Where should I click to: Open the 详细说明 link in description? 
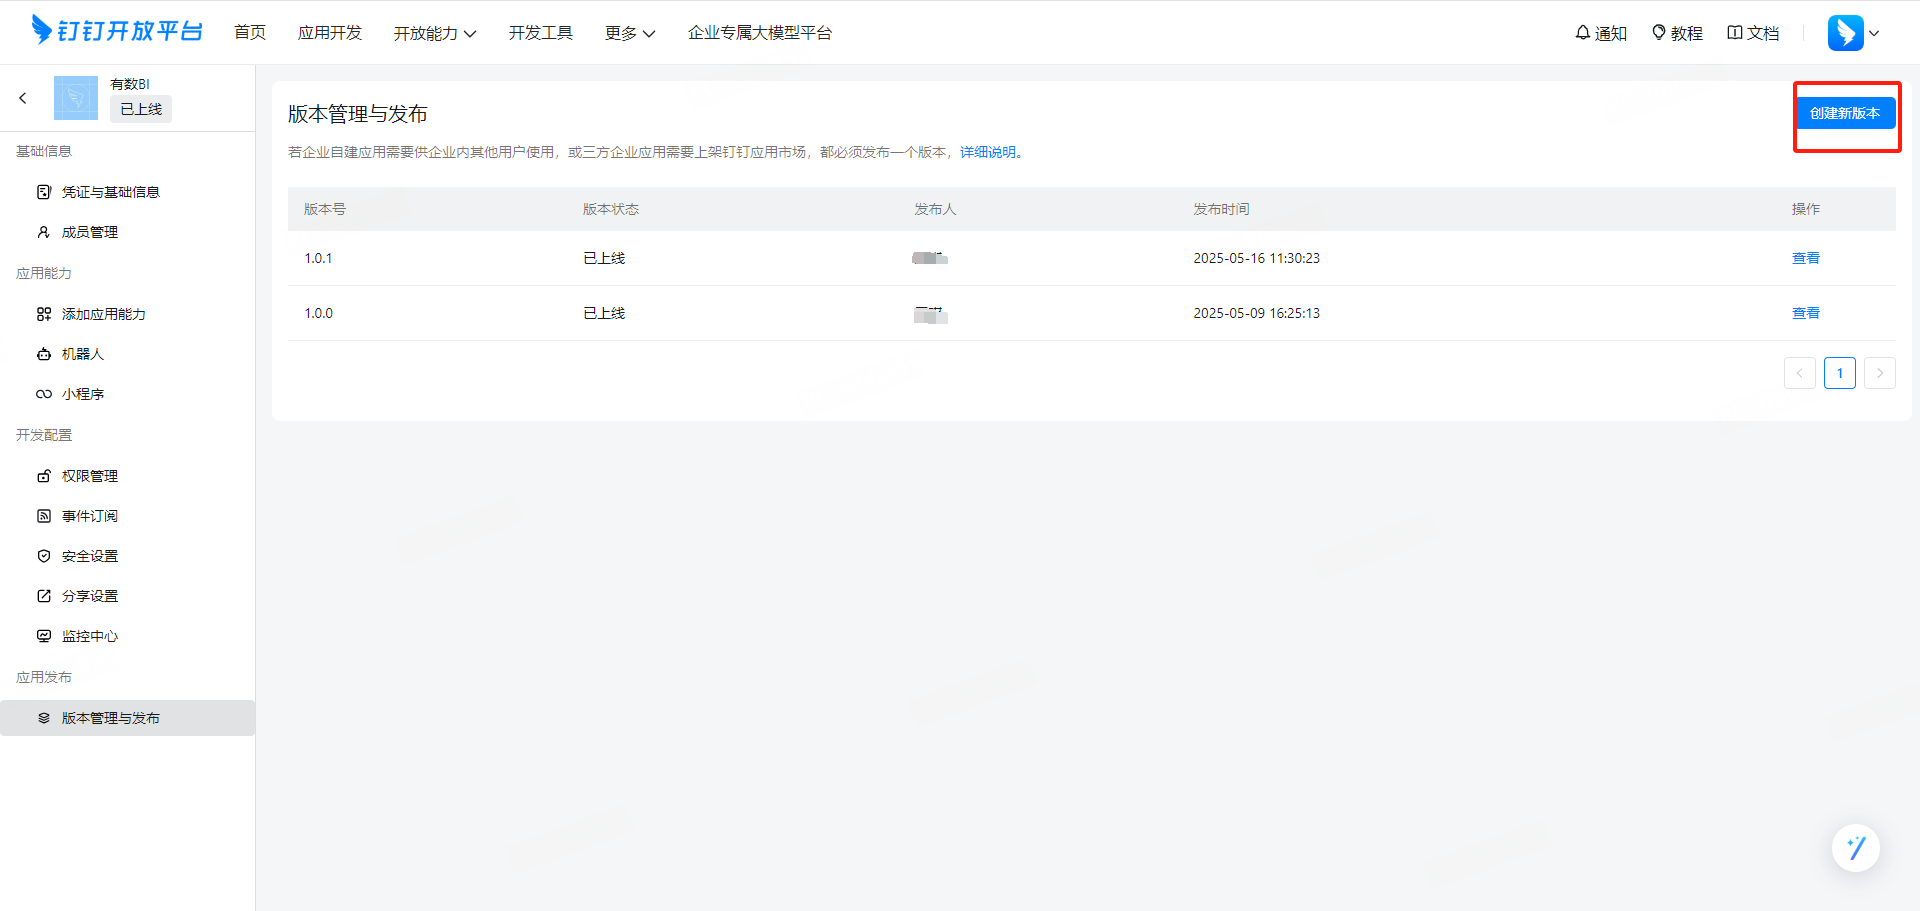(987, 152)
